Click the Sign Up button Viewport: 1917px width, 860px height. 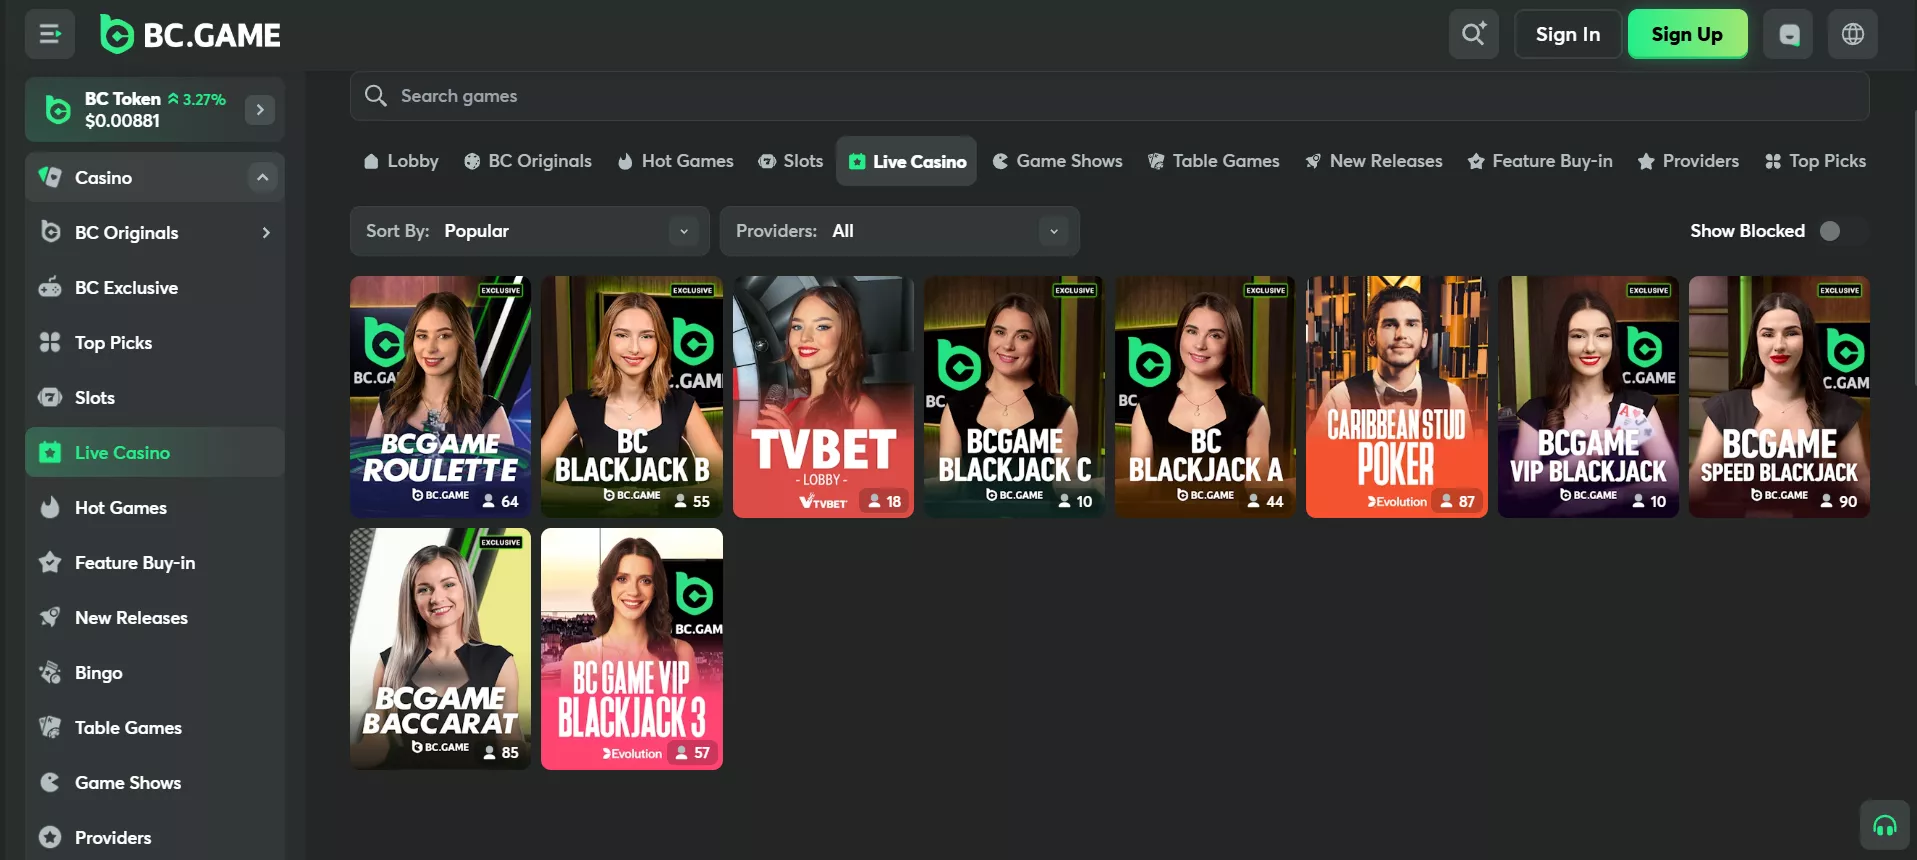[1686, 34]
